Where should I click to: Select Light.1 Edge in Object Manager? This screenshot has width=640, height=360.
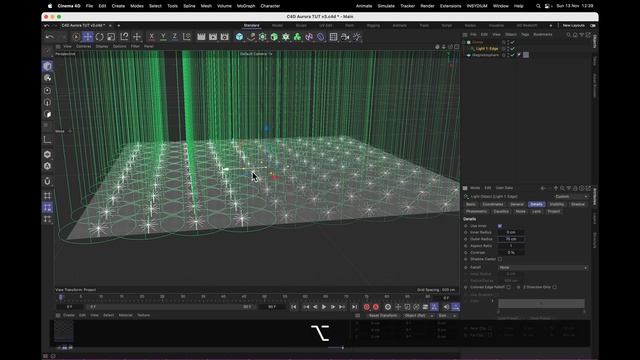point(487,49)
